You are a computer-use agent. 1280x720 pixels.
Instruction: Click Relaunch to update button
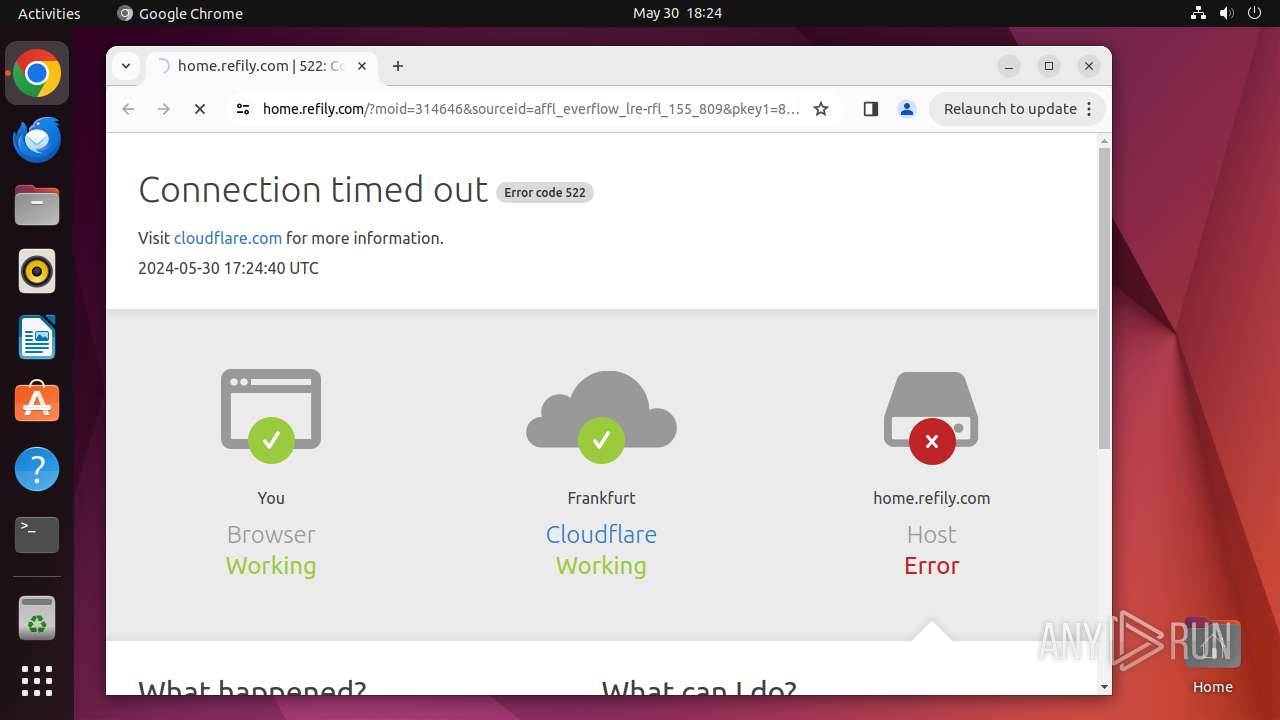(1010, 109)
